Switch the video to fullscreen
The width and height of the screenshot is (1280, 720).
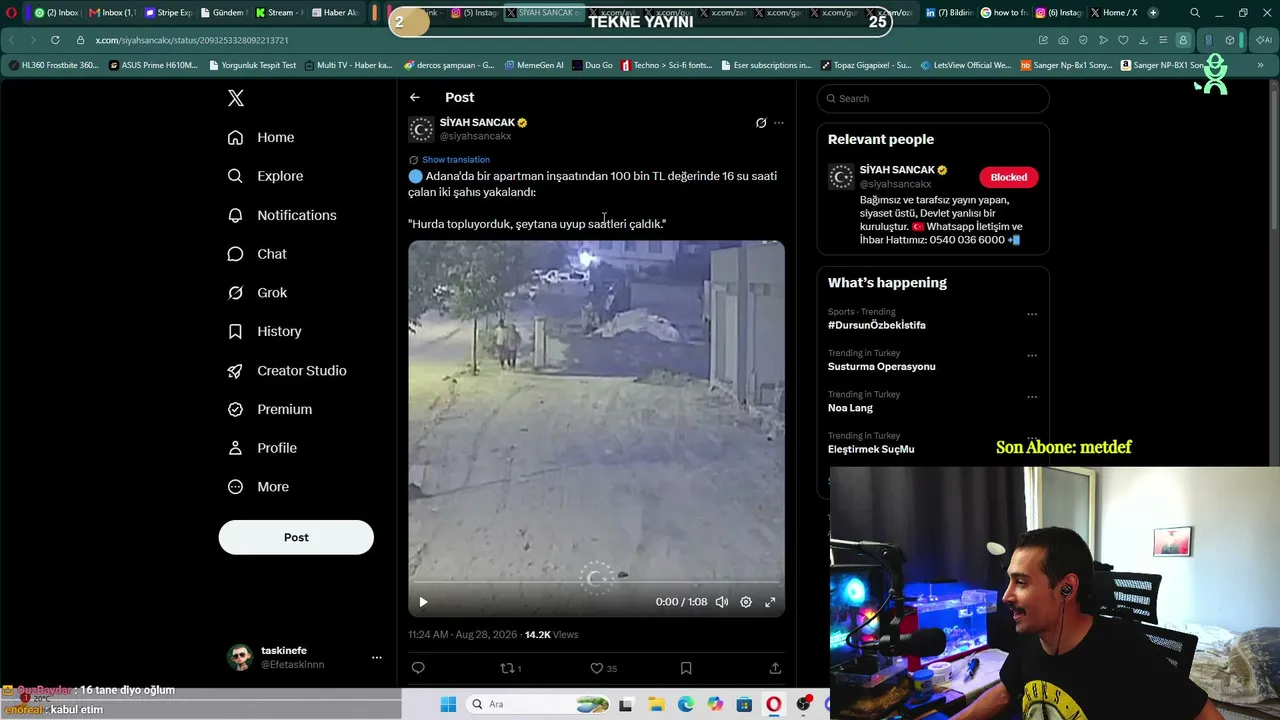point(770,602)
